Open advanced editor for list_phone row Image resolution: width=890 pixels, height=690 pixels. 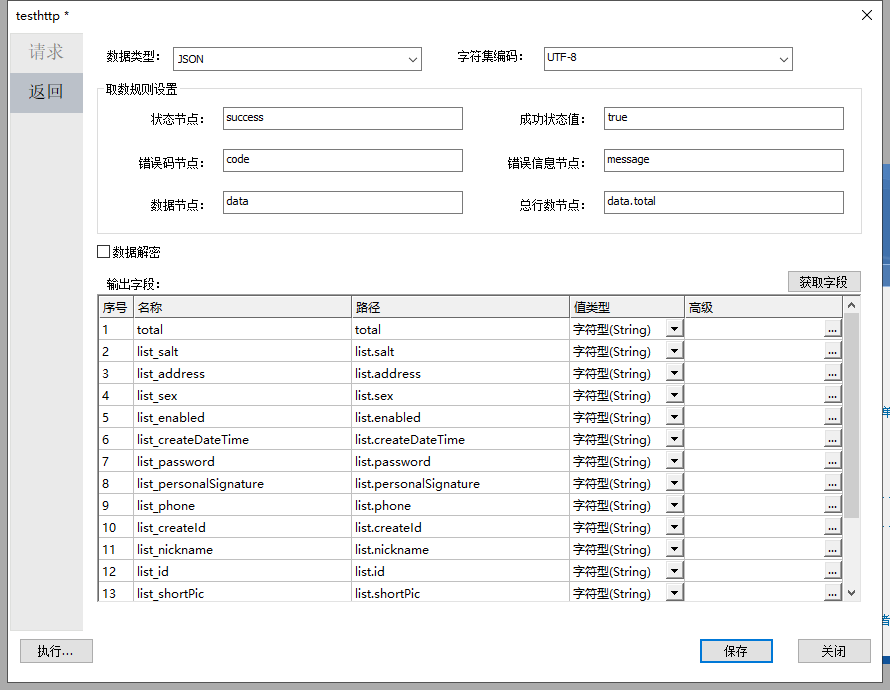[x=832, y=505]
